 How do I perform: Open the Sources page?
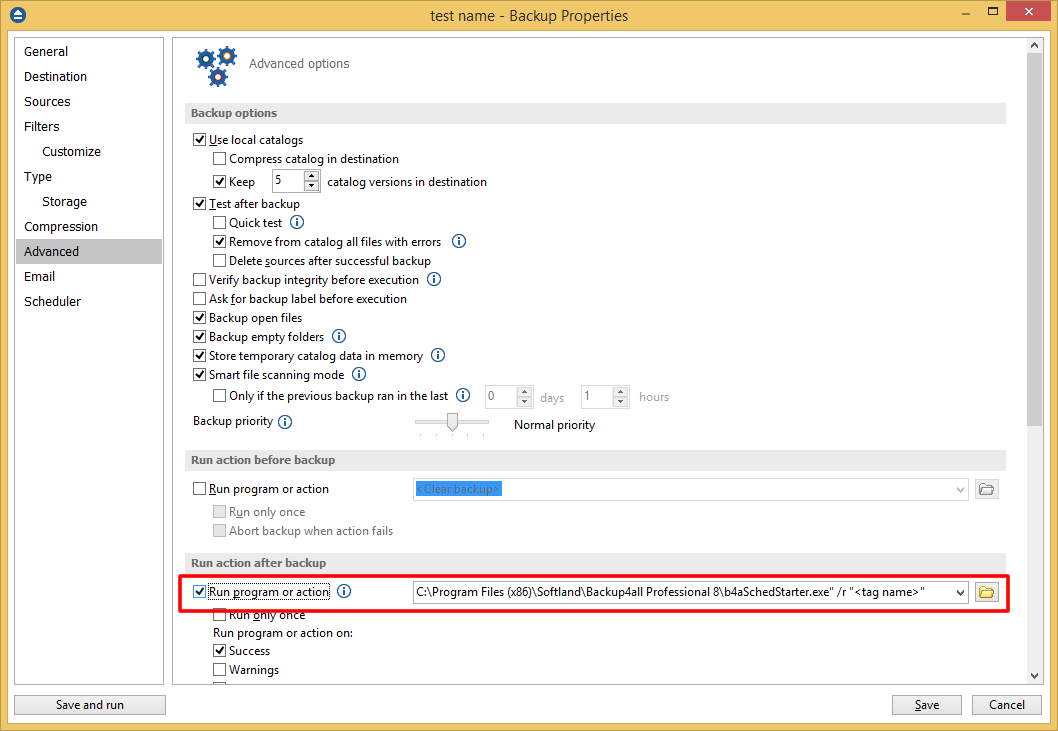coord(47,101)
